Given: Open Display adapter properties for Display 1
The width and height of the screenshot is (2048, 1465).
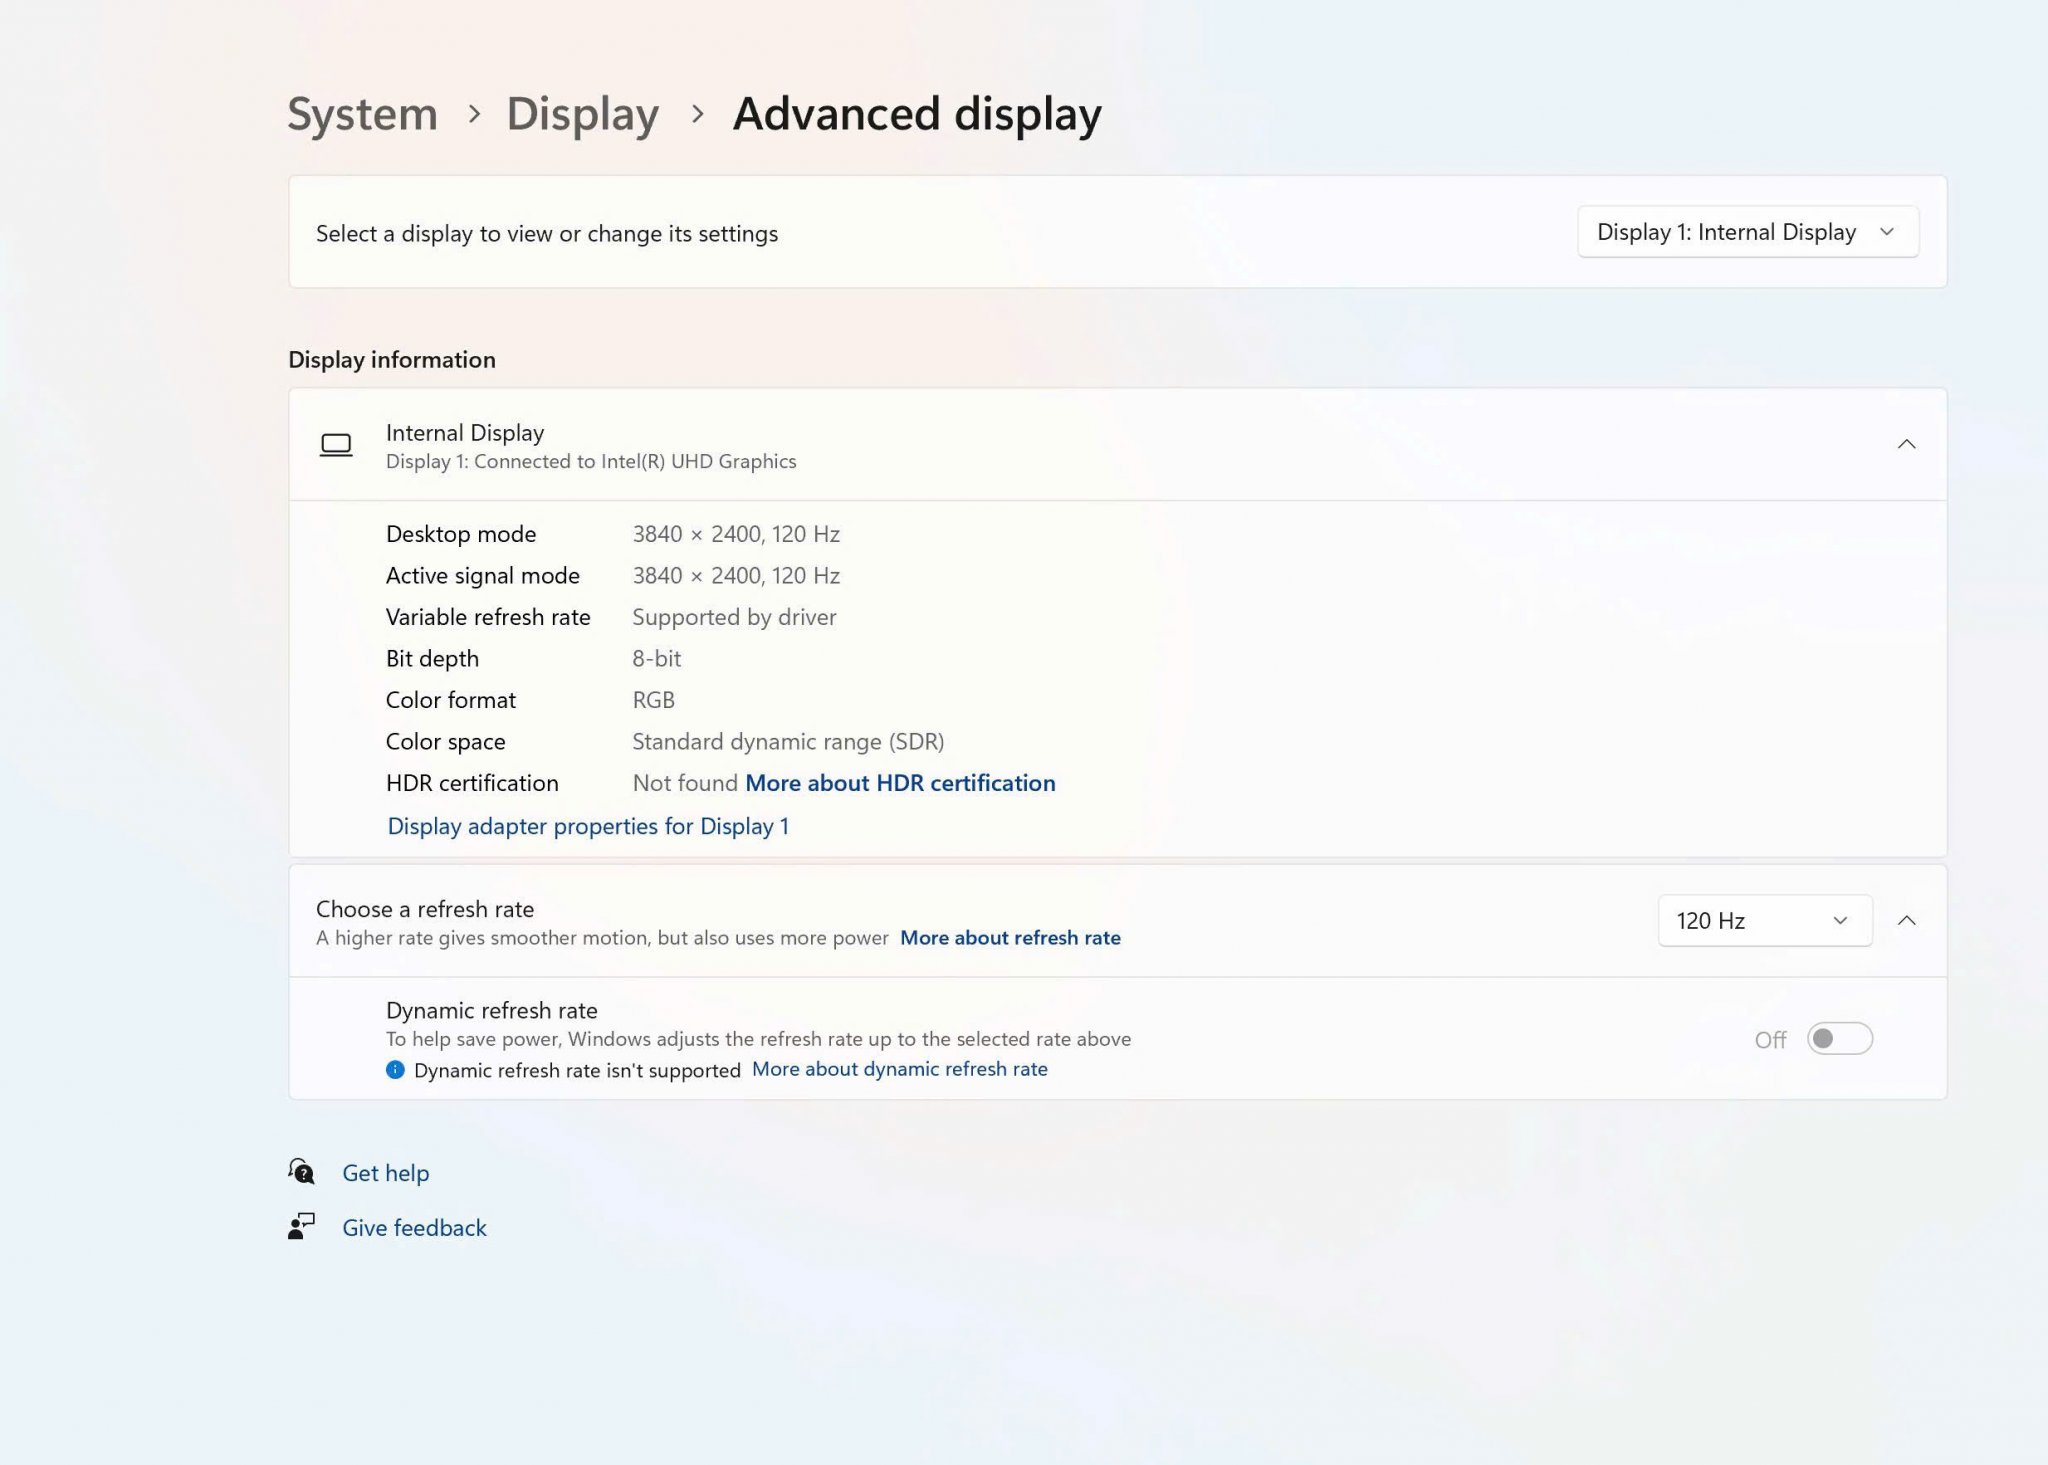Looking at the screenshot, I should (x=588, y=826).
